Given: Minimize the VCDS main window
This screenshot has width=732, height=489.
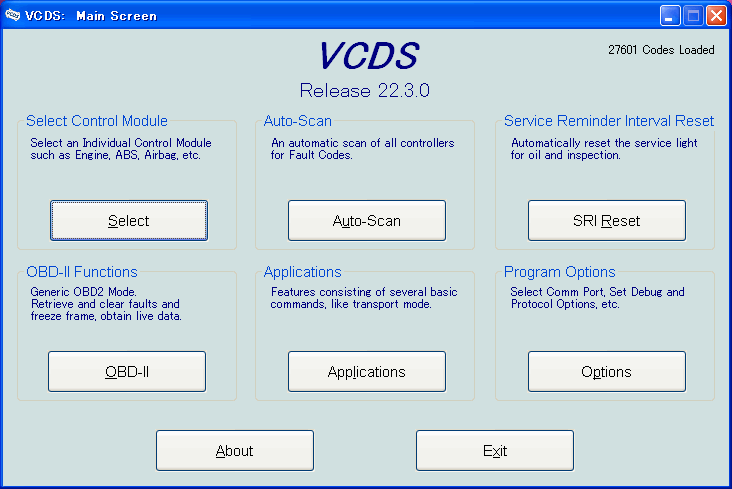Looking at the screenshot, I should click(x=670, y=15).
